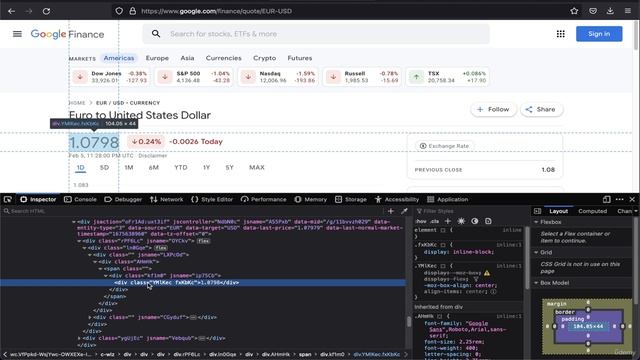Click the warning icon next to -moz-box
The height and width of the screenshot is (360, 640).
[487, 273]
